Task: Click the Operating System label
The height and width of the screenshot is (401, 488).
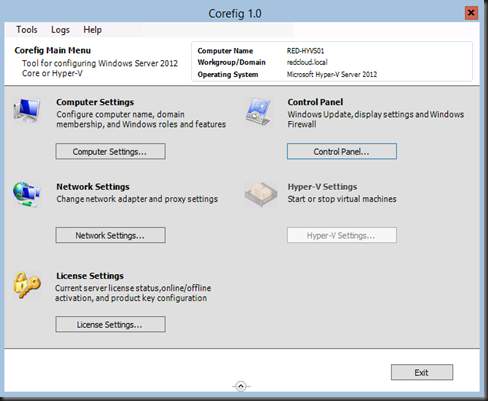Action: pos(228,74)
